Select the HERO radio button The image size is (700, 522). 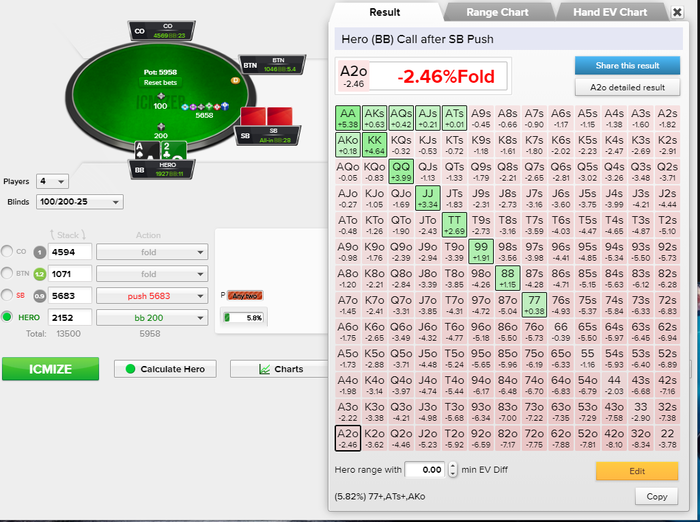coord(7,317)
